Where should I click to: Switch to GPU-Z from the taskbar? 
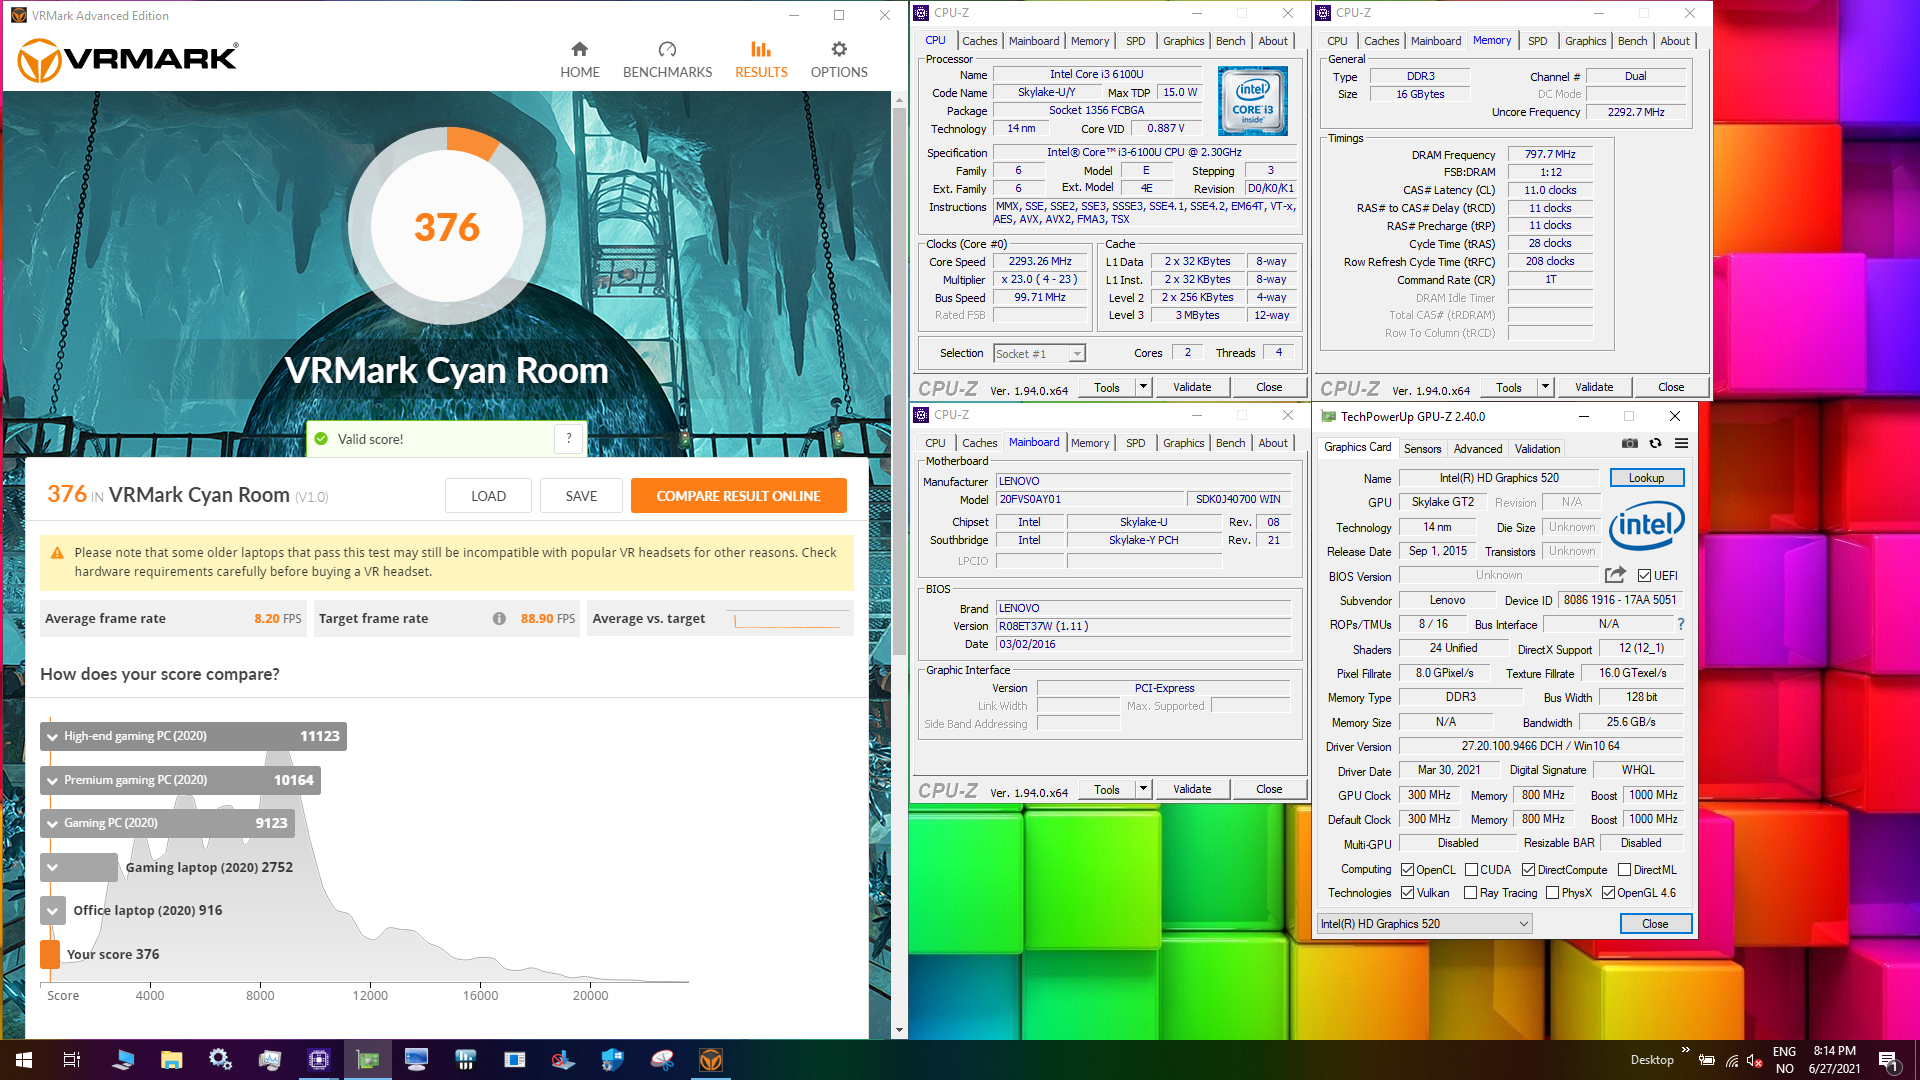(x=368, y=1060)
